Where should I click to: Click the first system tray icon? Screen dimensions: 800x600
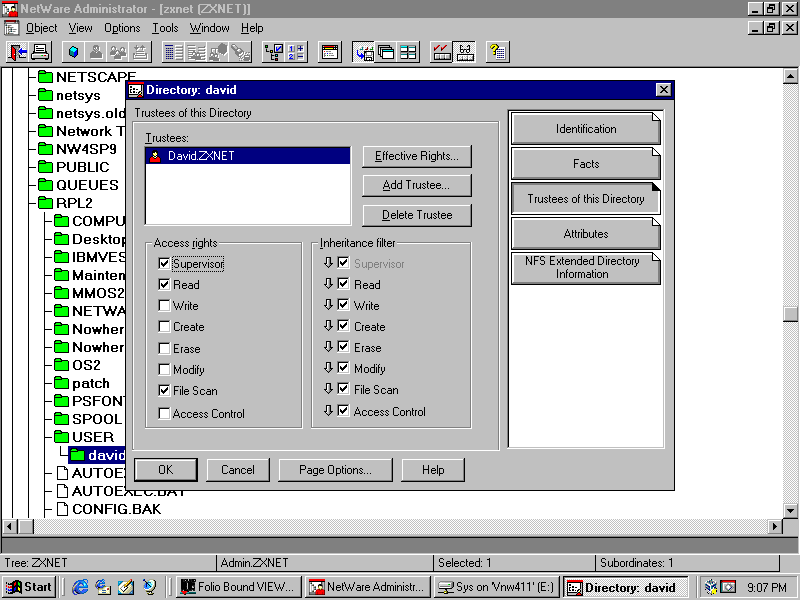(711, 587)
